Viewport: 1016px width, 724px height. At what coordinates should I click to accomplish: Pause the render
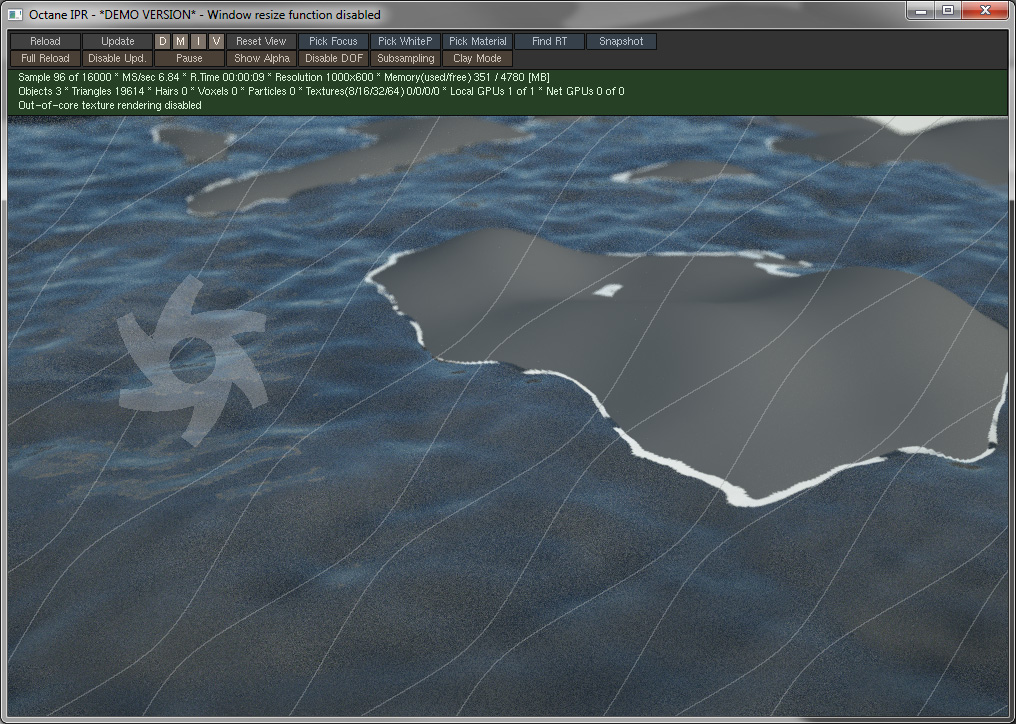pyautogui.click(x=189, y=58)
